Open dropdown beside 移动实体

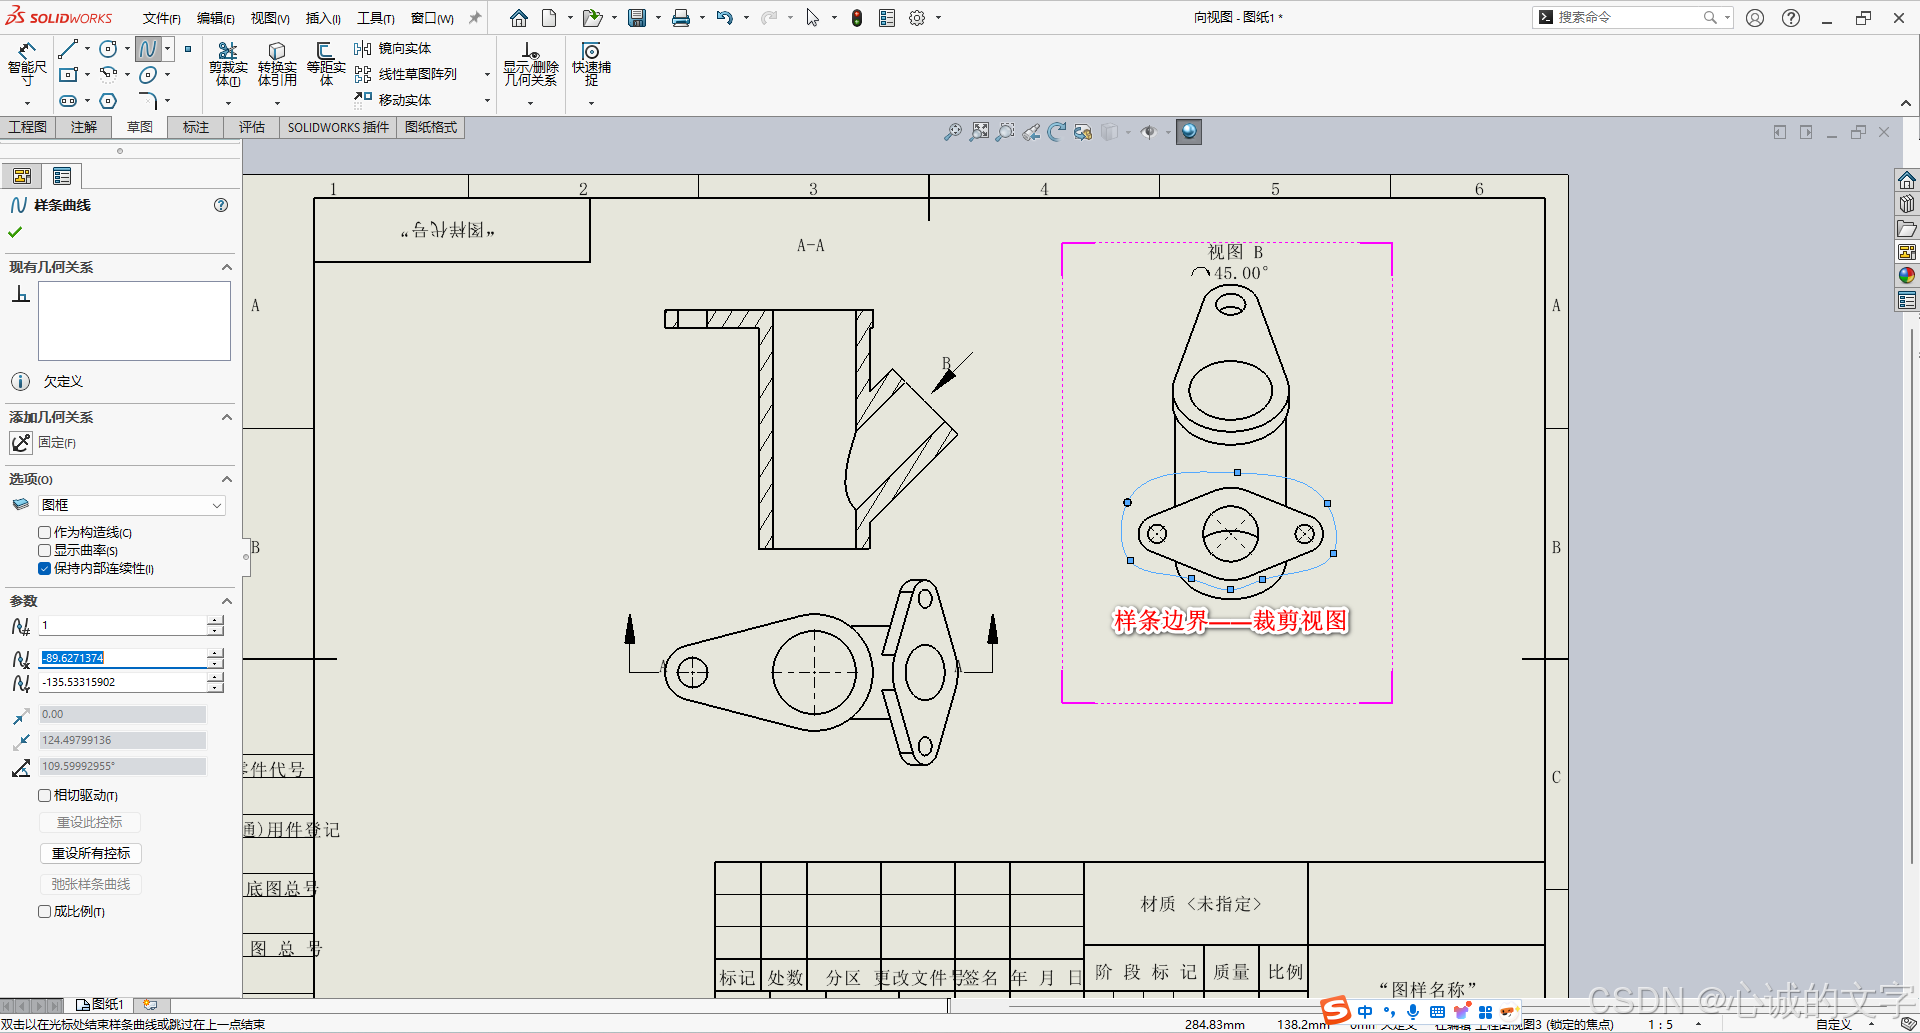point(487,100)
